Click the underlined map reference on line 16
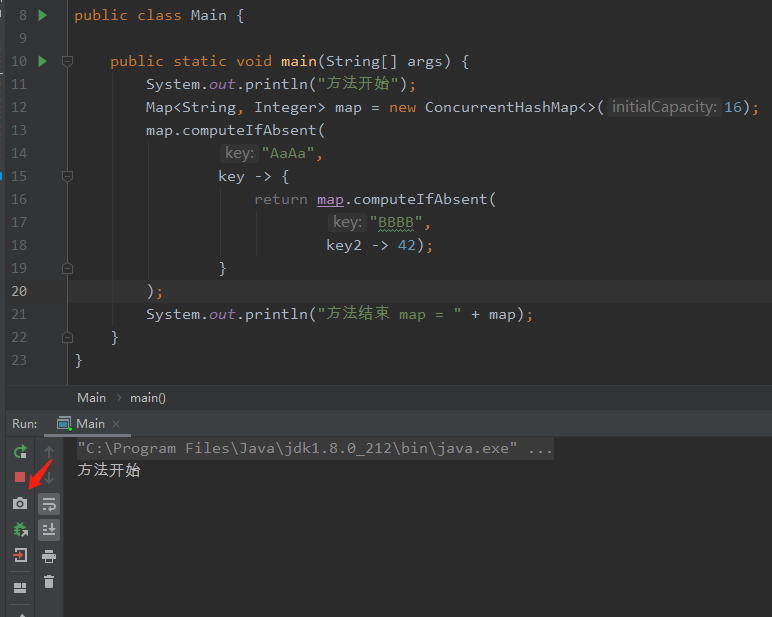772x617 pixels. pyautogui.click(x=330, y=199)
